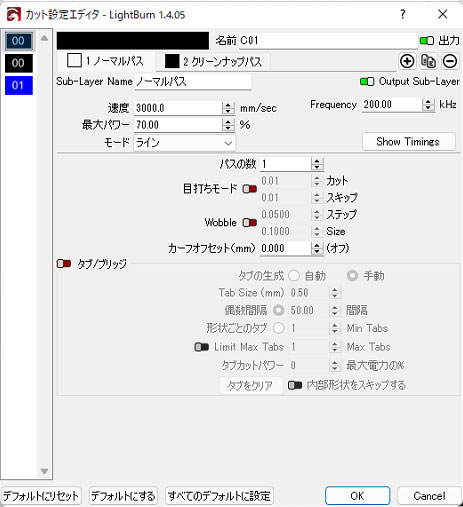463x507 pixels.
Task: Select the blue 01 layer entry
Action: tap(19, 85)
